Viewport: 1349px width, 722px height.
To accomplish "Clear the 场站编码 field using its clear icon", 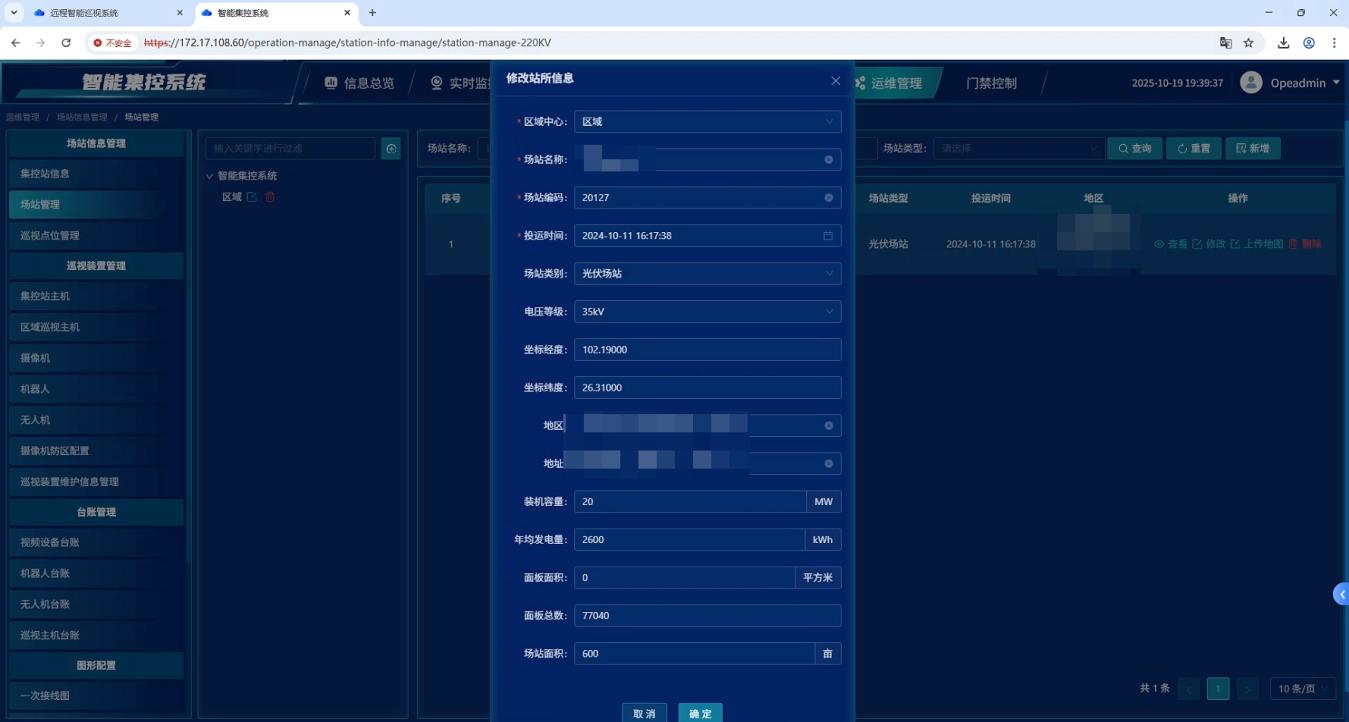I will [x=828, y=198].
